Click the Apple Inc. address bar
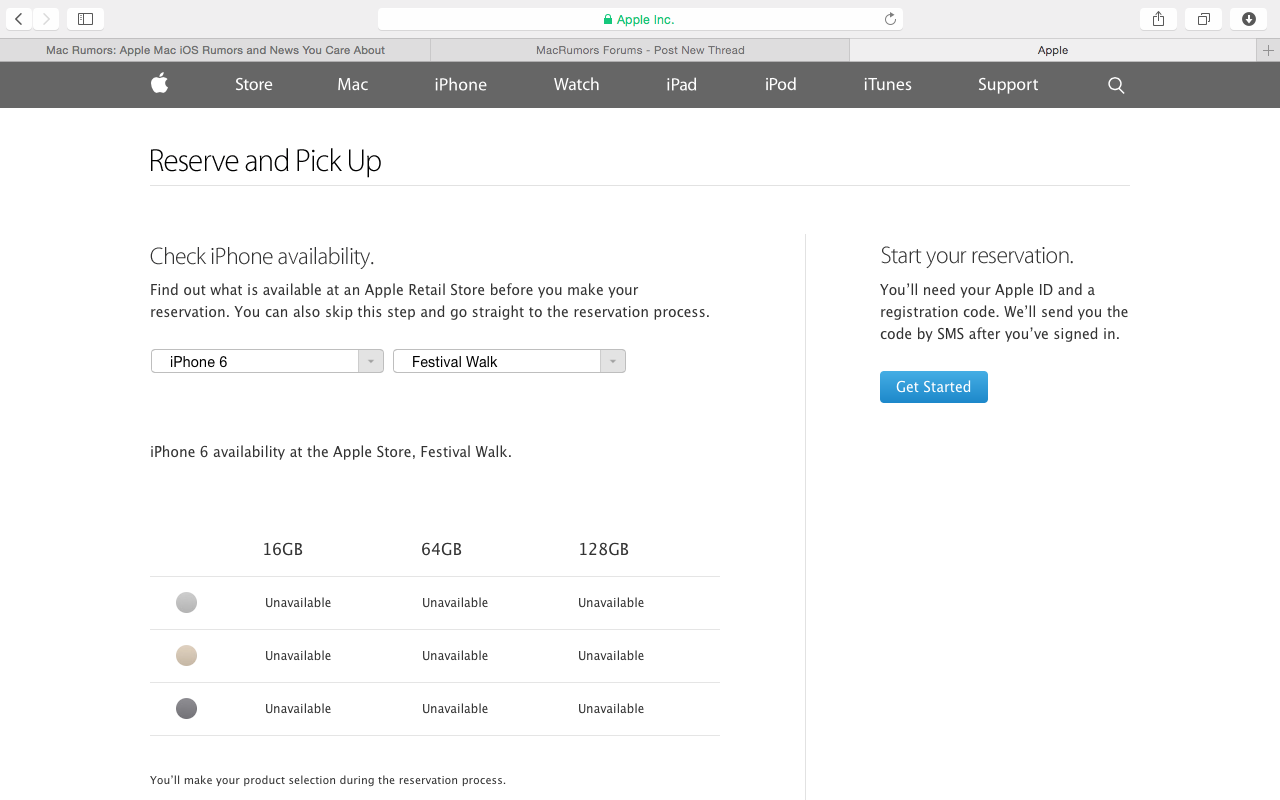 pyautogui.click(x=640, y=19)
